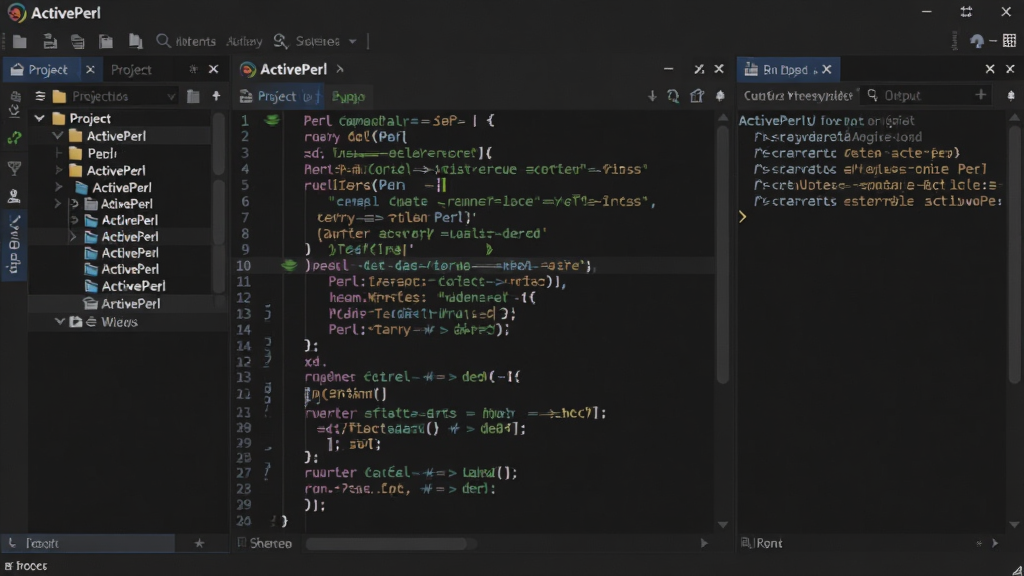Click the output panel vertical scrollbar
1024x576 pixels.
1014,255
